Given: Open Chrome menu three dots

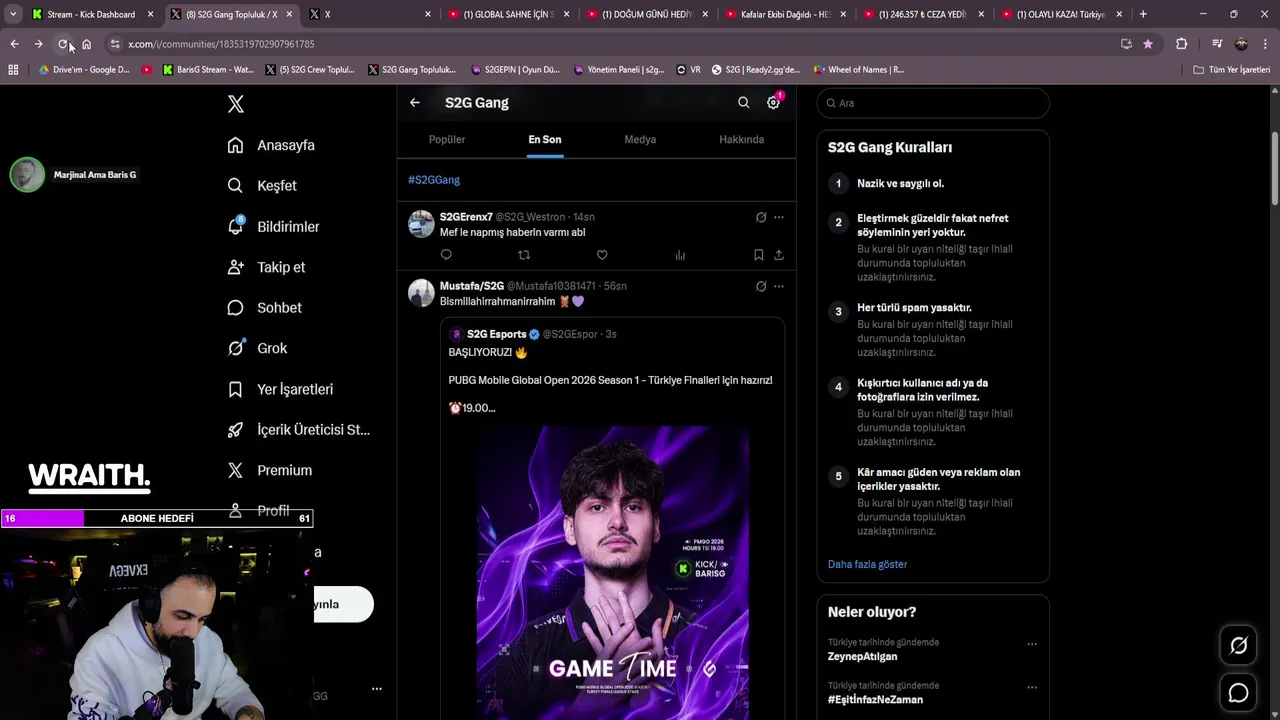Looking at the screenshot, I should point(1266,44).
